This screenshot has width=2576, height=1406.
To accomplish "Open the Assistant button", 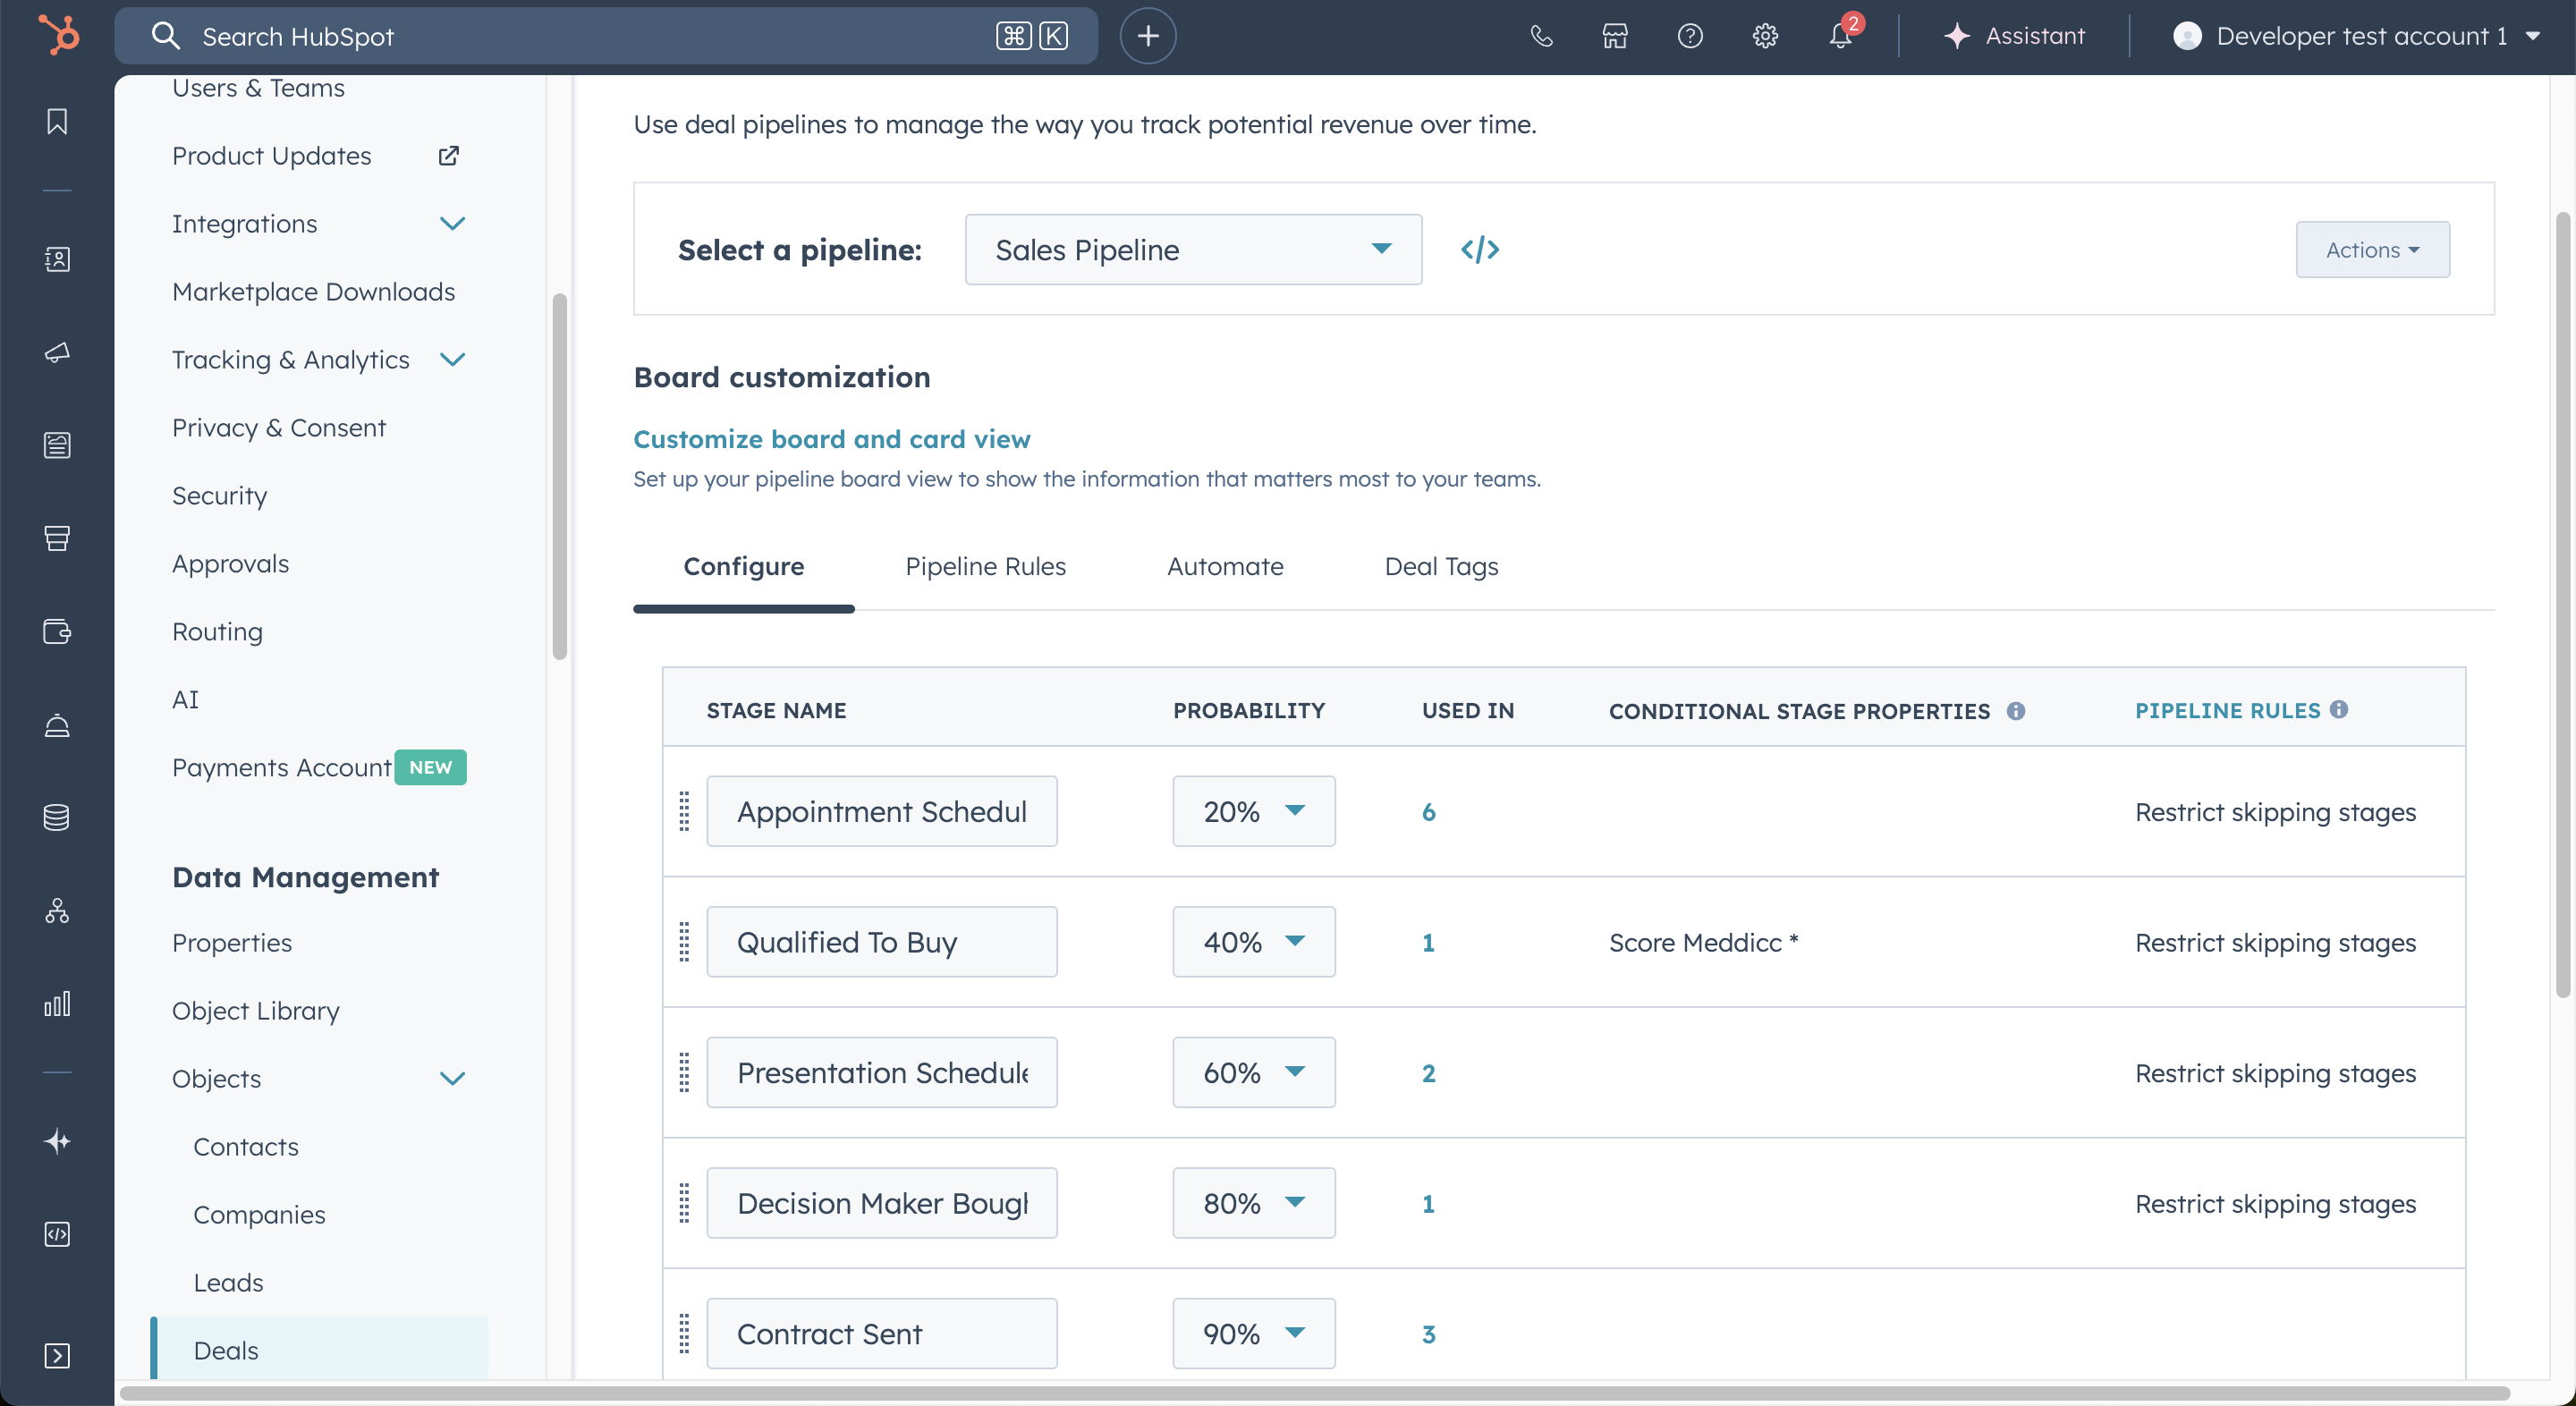I will [x=2014, y=36].
